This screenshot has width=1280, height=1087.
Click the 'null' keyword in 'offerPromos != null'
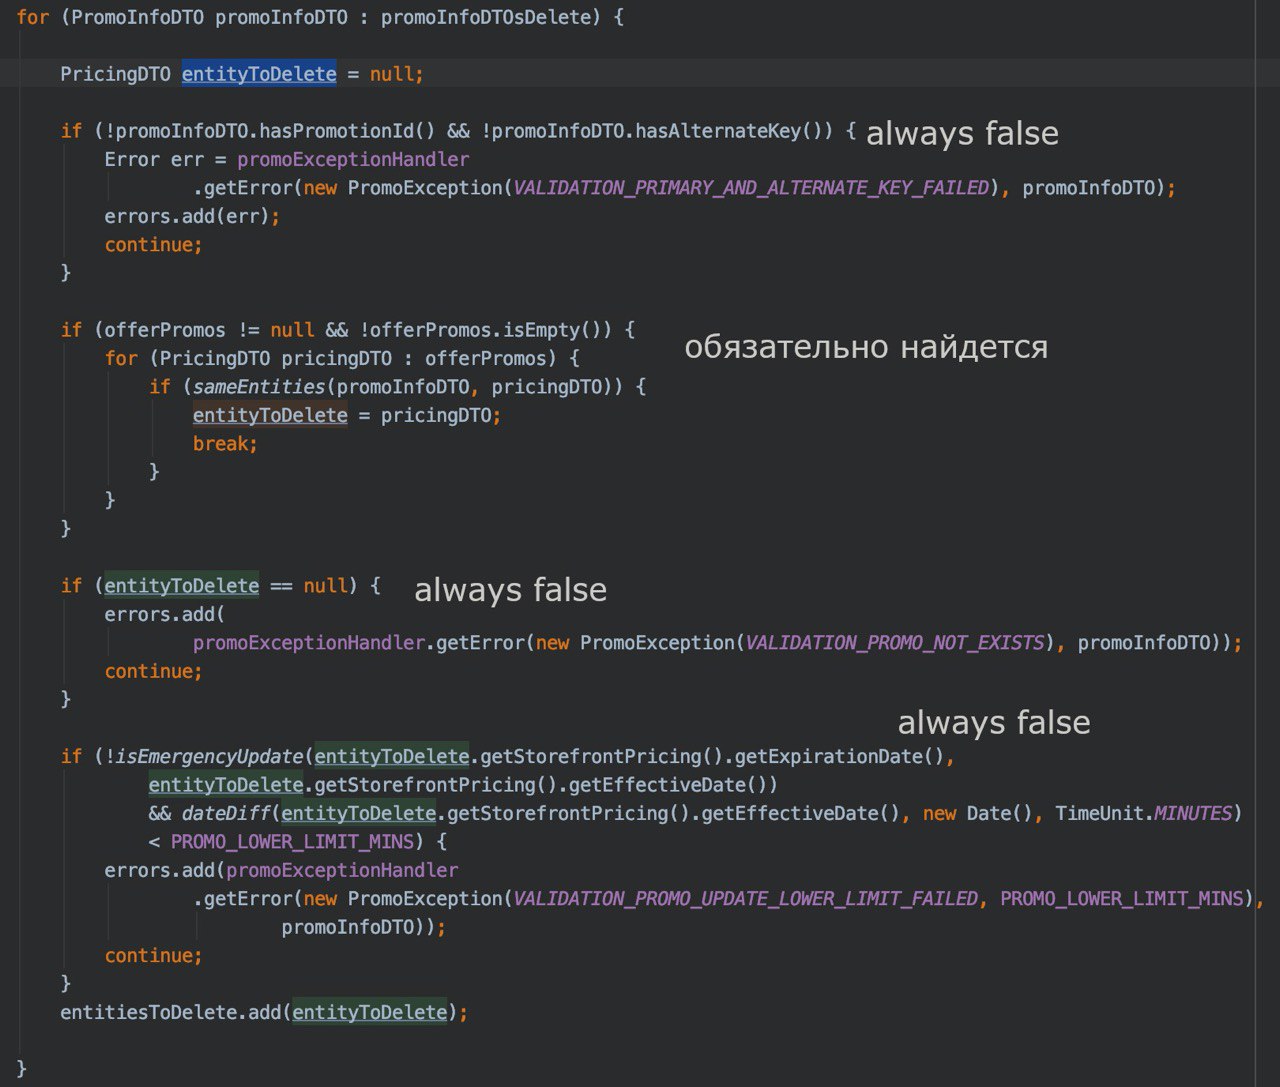click(292, 330)
